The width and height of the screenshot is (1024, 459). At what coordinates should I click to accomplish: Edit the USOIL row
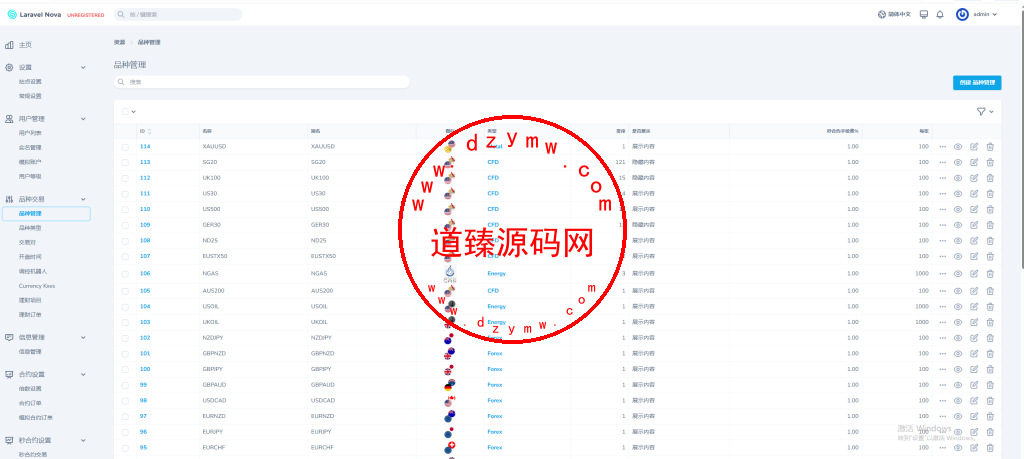pos(974,306)
